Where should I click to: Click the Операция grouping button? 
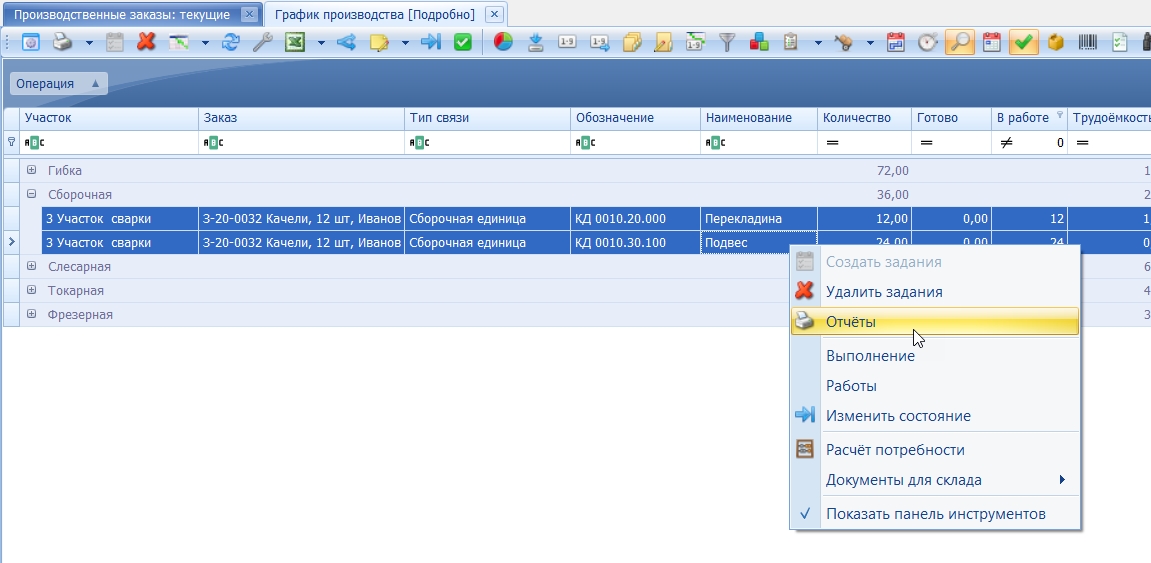[x=59, y=84]
